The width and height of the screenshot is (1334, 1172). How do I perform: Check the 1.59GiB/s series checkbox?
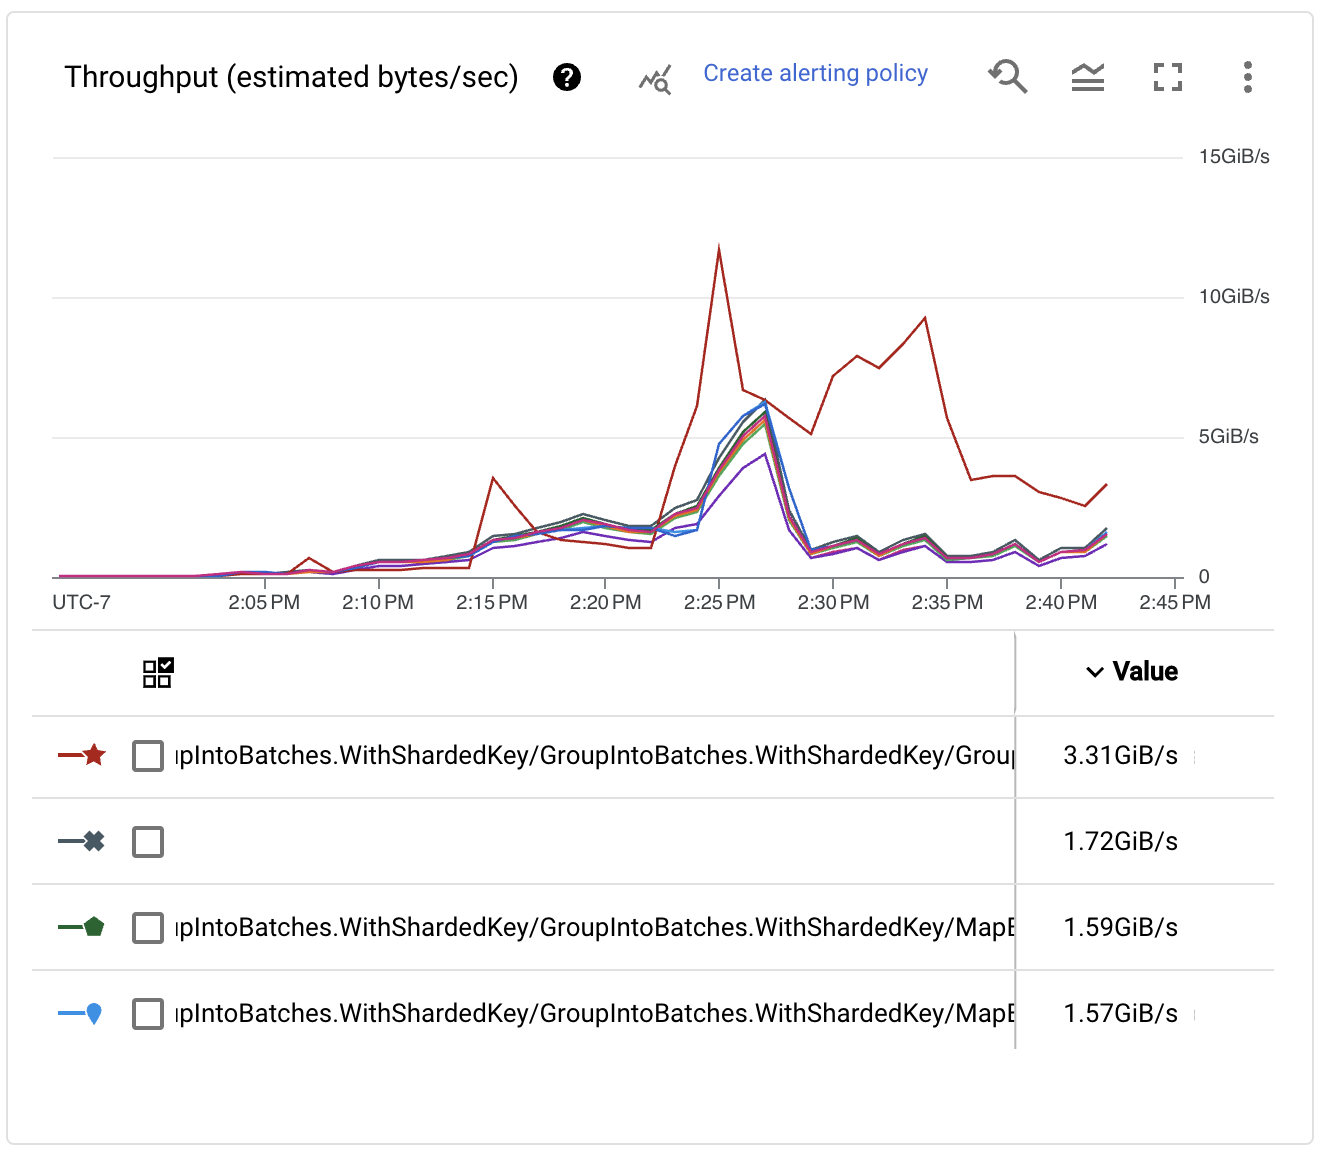pos(148,928)
